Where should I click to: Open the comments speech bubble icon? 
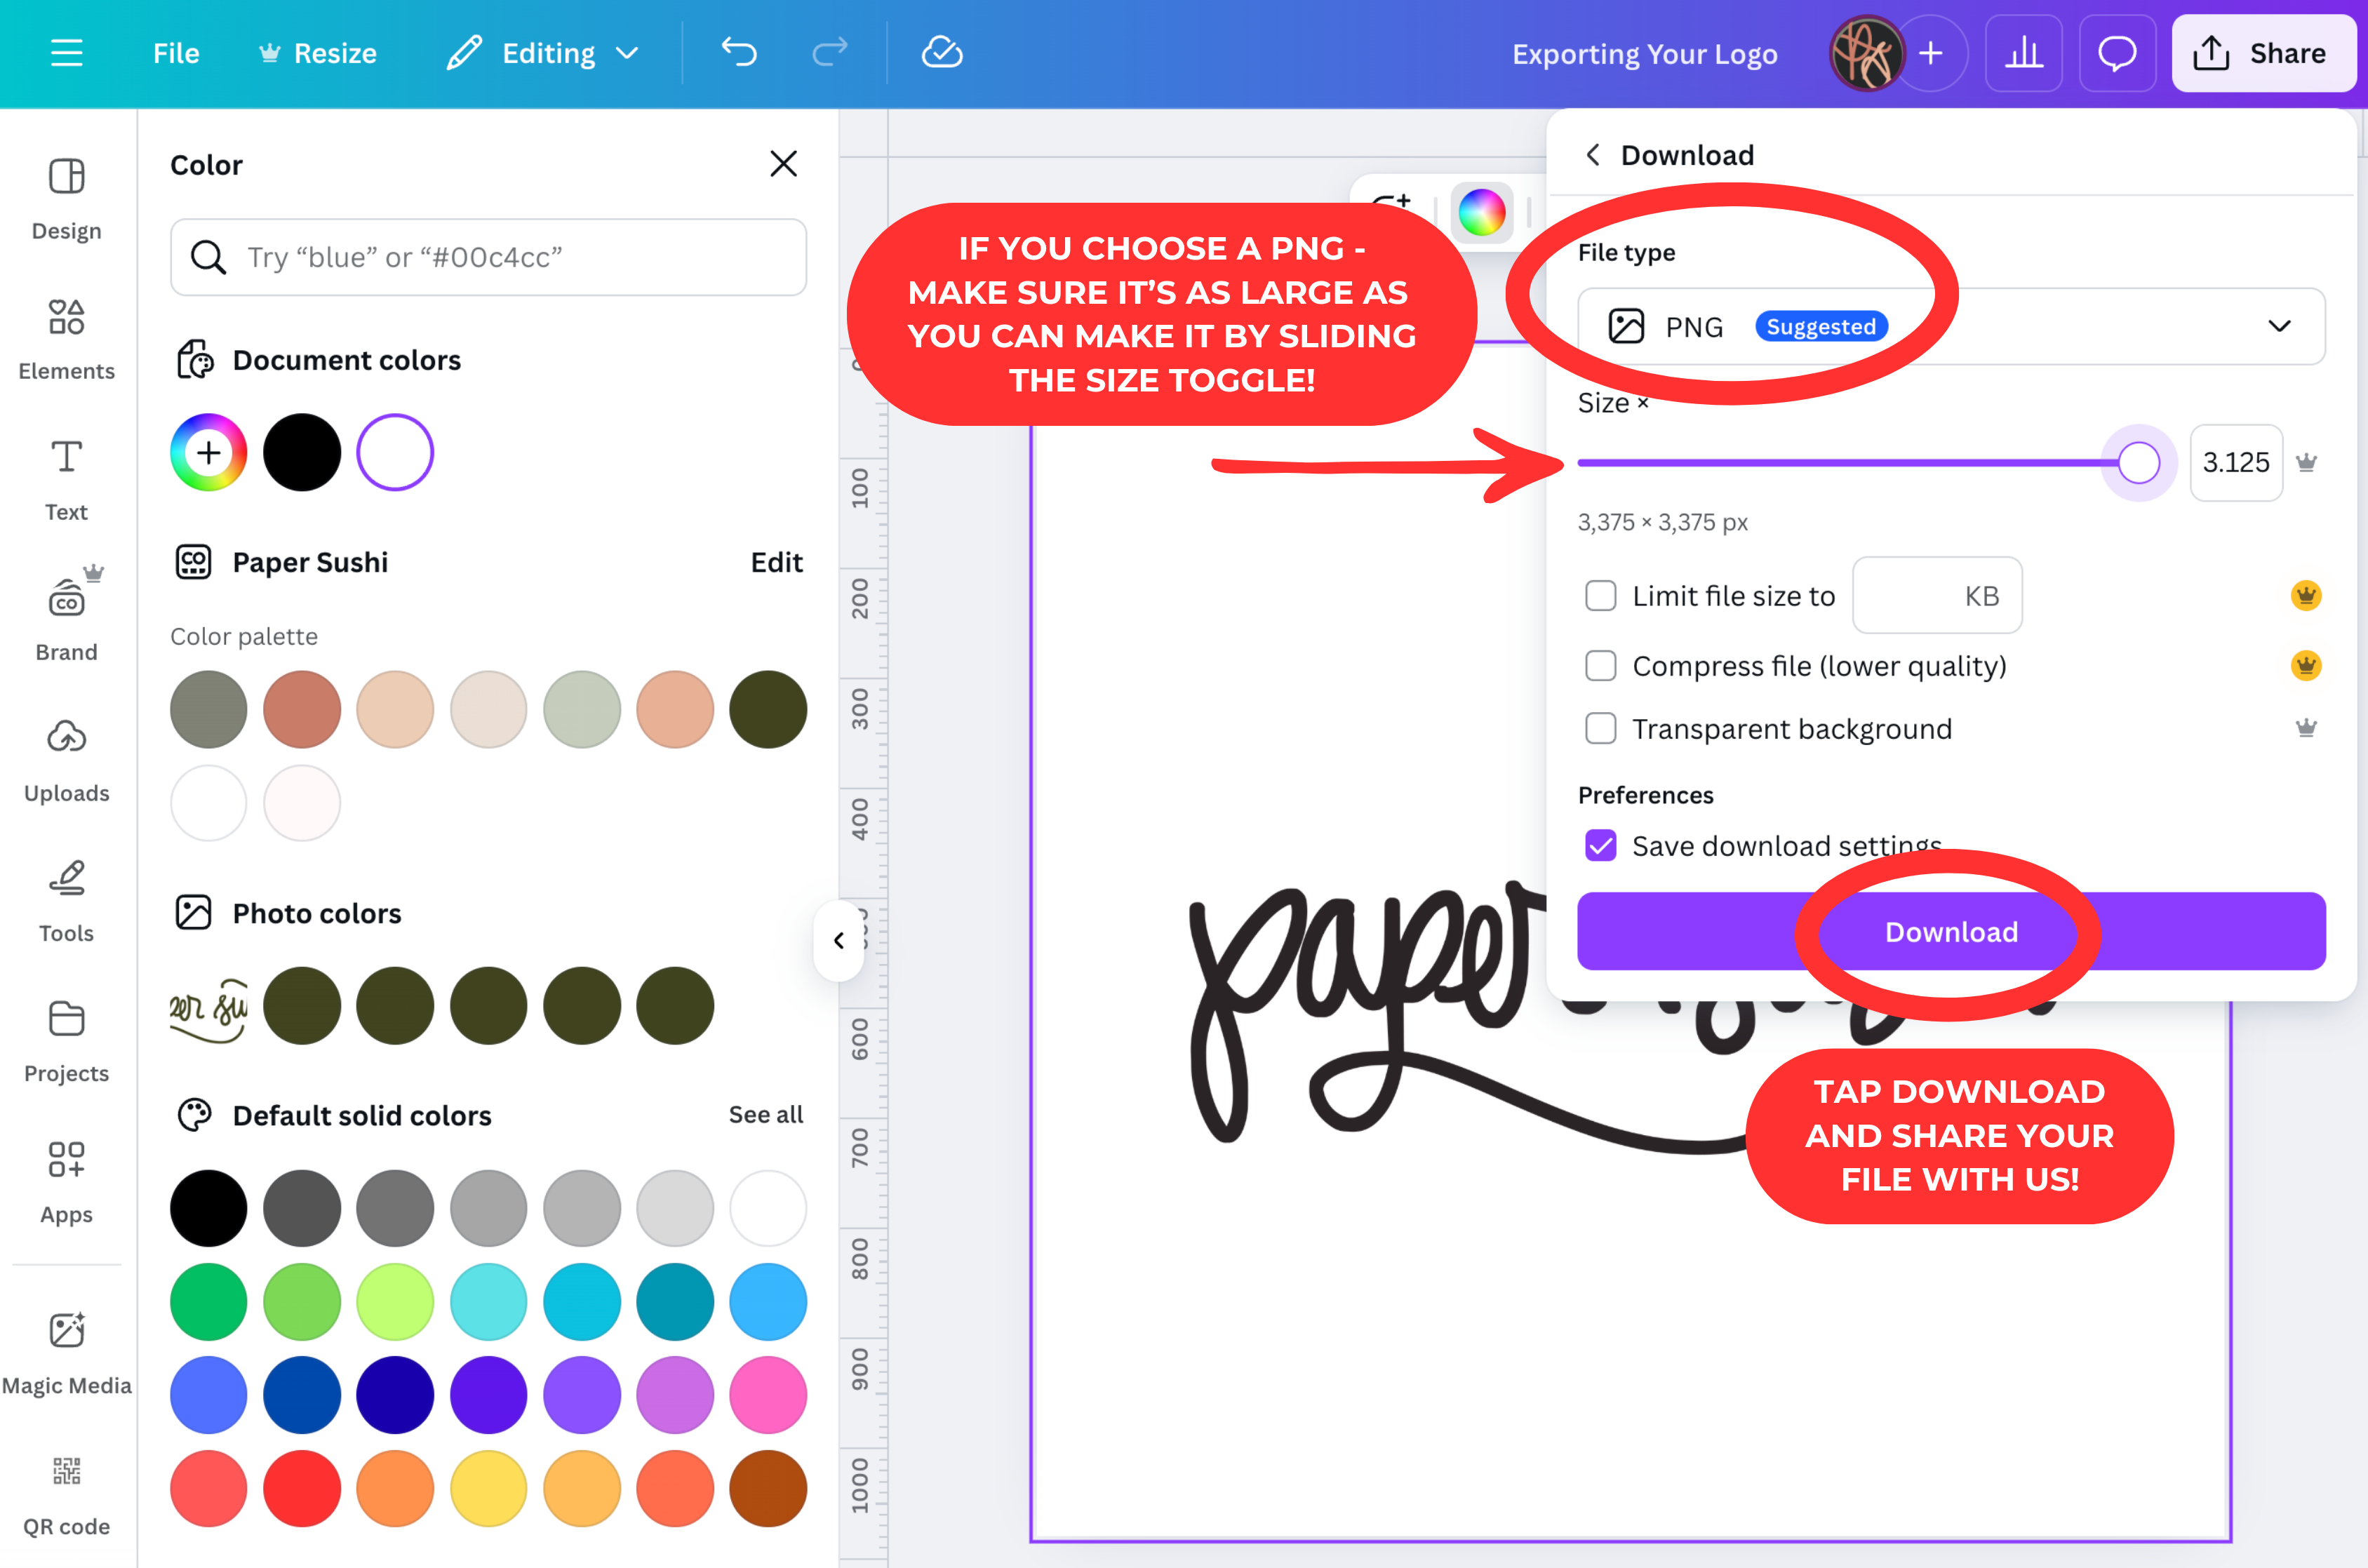click(2117, 53)
